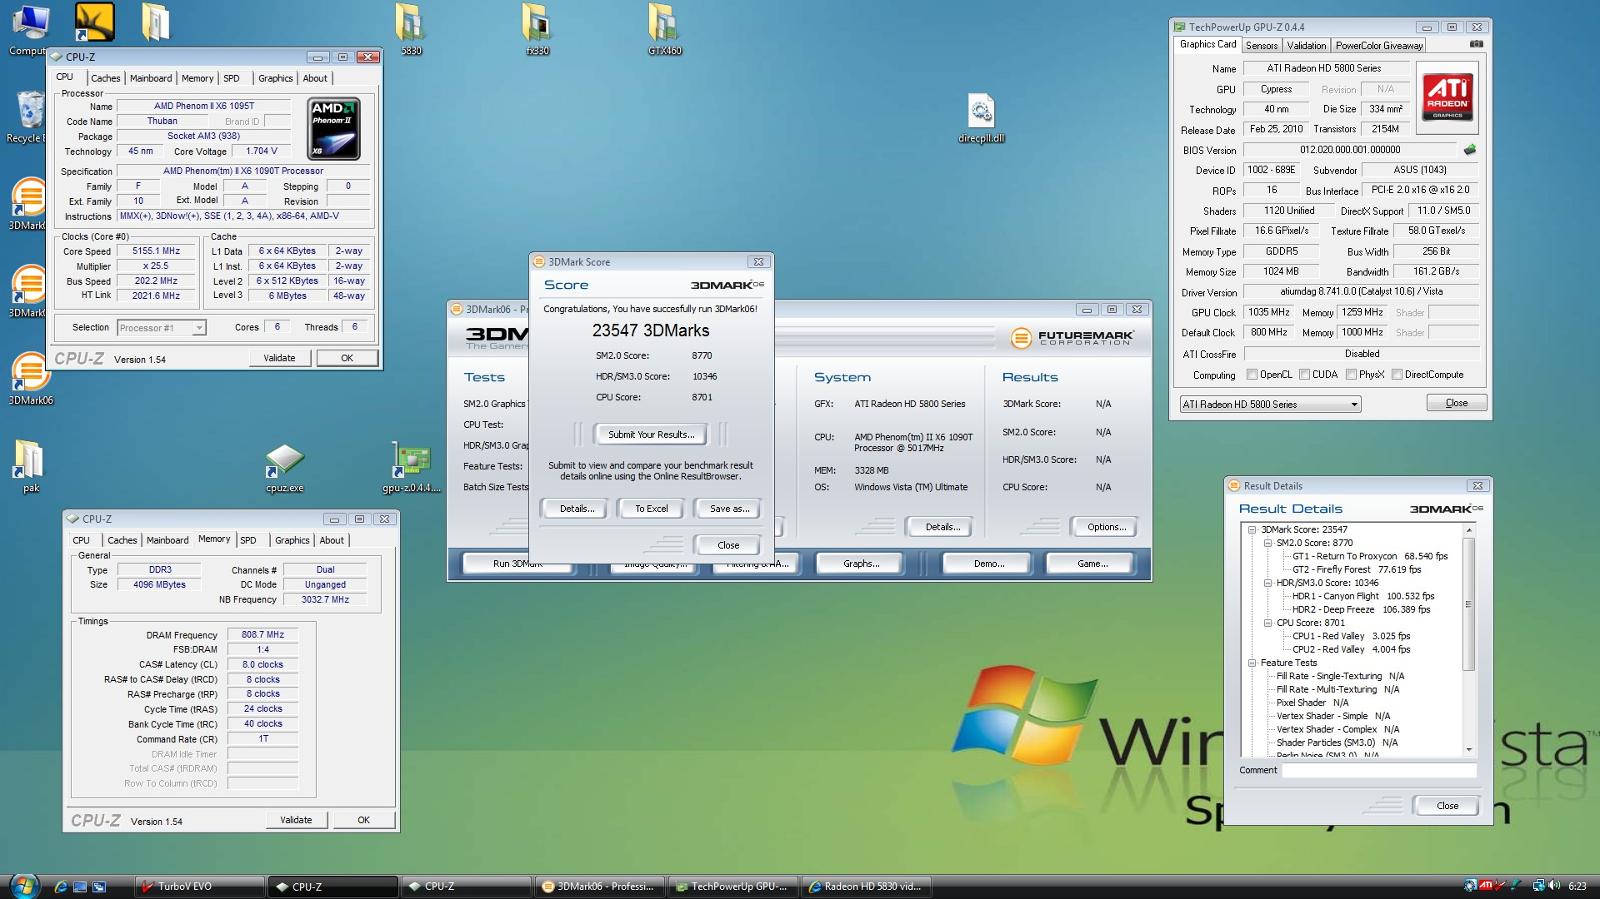
Task: Select the gpu-z.0.4.4 desktop icon
Action: click(x=411, y=468)
